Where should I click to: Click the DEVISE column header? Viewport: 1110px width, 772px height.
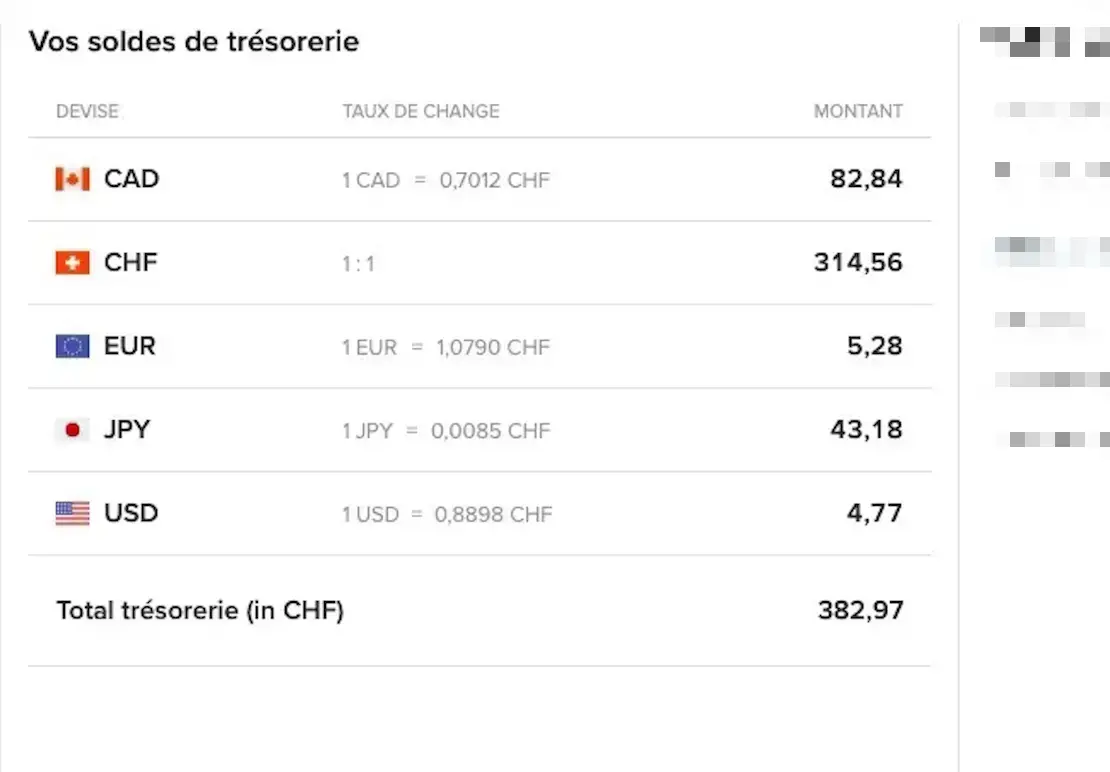pos(87,111)
